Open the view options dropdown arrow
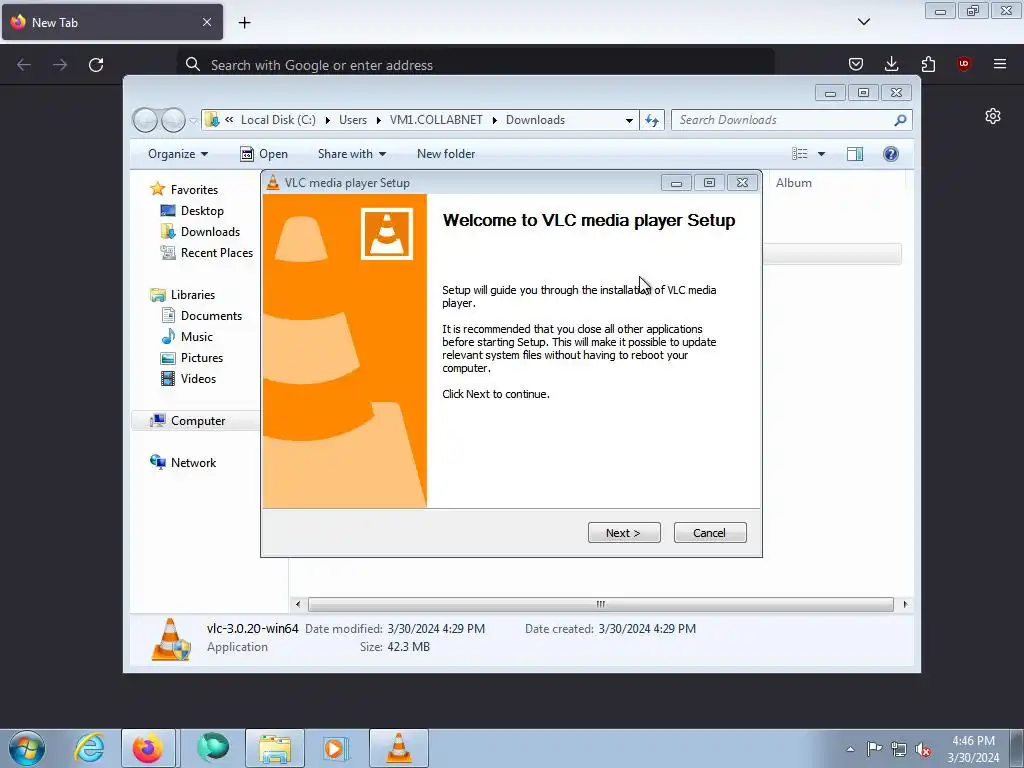 [x=822, y=154]
